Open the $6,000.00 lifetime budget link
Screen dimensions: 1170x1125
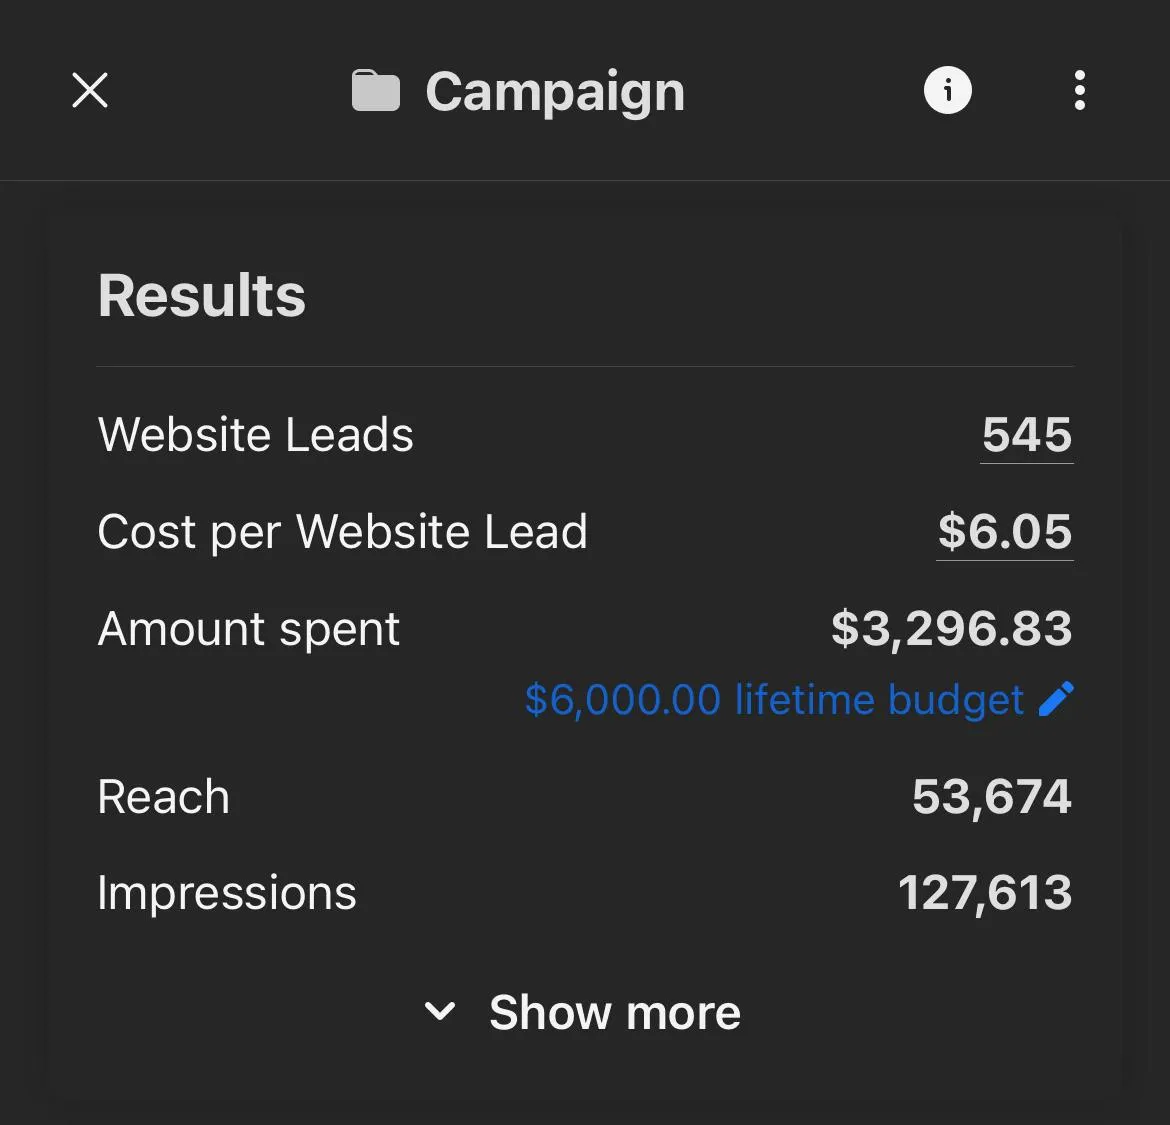pyautogui.click(x=774, y=700)
